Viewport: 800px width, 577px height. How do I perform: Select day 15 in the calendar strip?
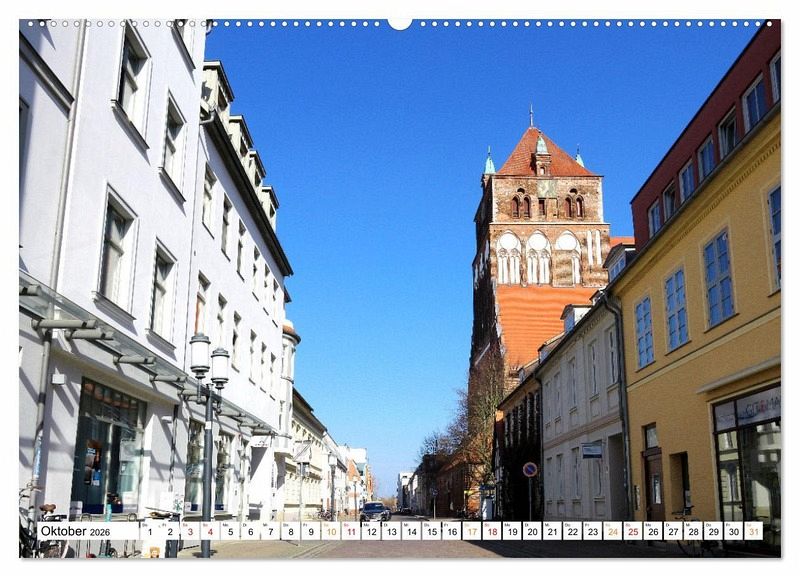(432, 531)
